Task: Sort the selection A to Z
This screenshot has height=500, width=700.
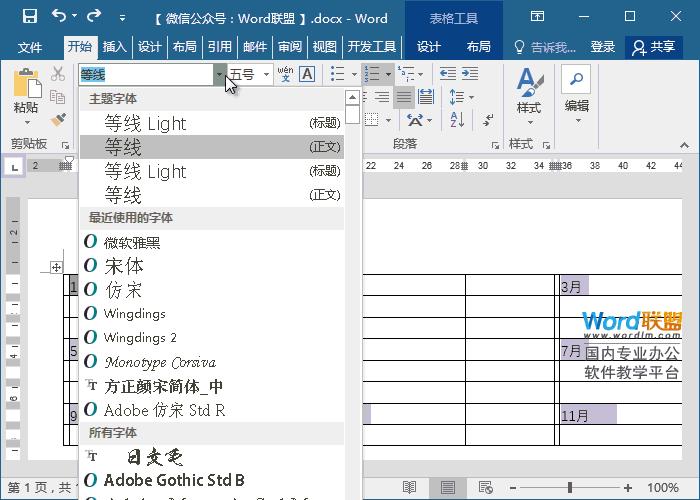Action: click(457, 120)
